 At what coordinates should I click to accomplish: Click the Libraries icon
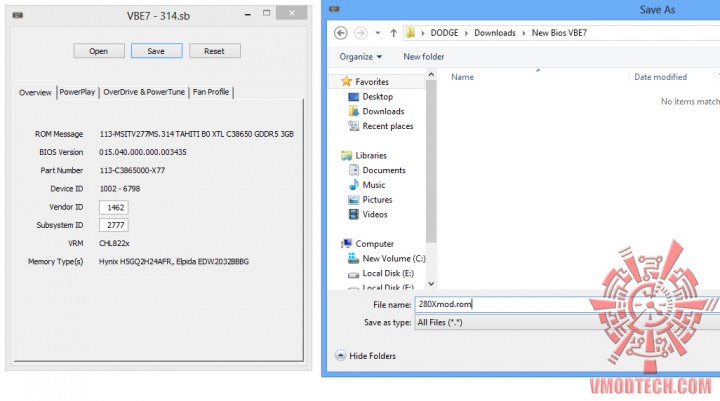tap(346, 156)
